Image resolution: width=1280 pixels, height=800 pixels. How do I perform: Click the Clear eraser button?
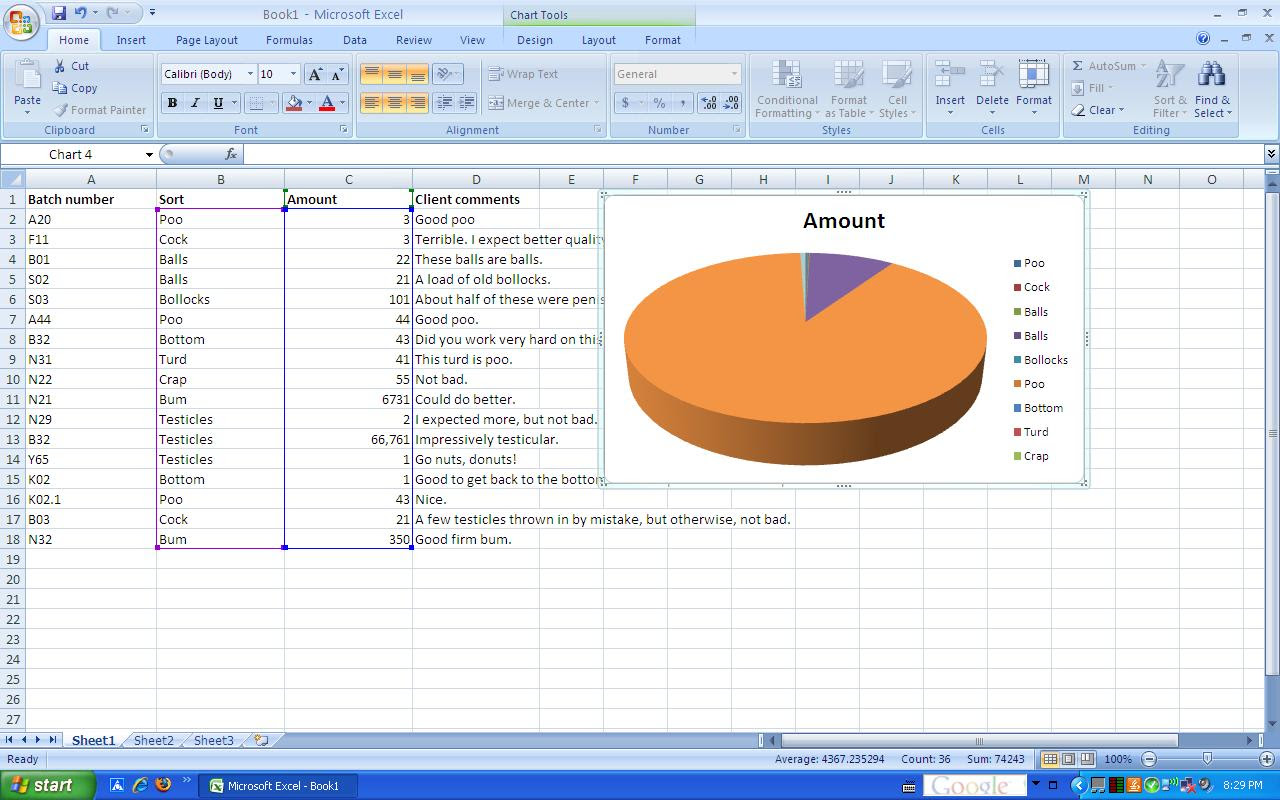[x=1097, y=110]
